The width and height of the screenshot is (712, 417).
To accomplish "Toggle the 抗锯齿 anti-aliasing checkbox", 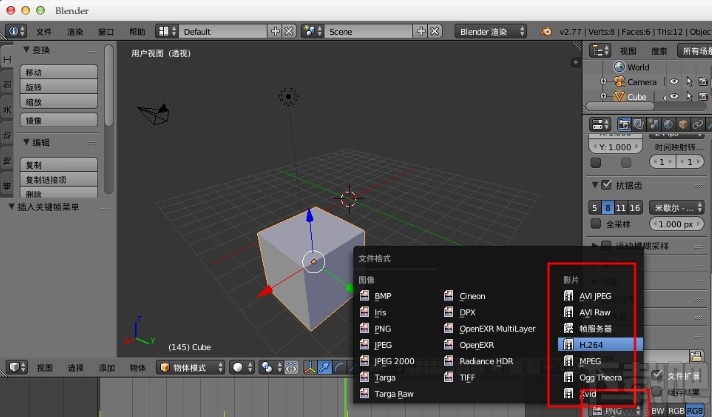I will (x=606, y=185).
